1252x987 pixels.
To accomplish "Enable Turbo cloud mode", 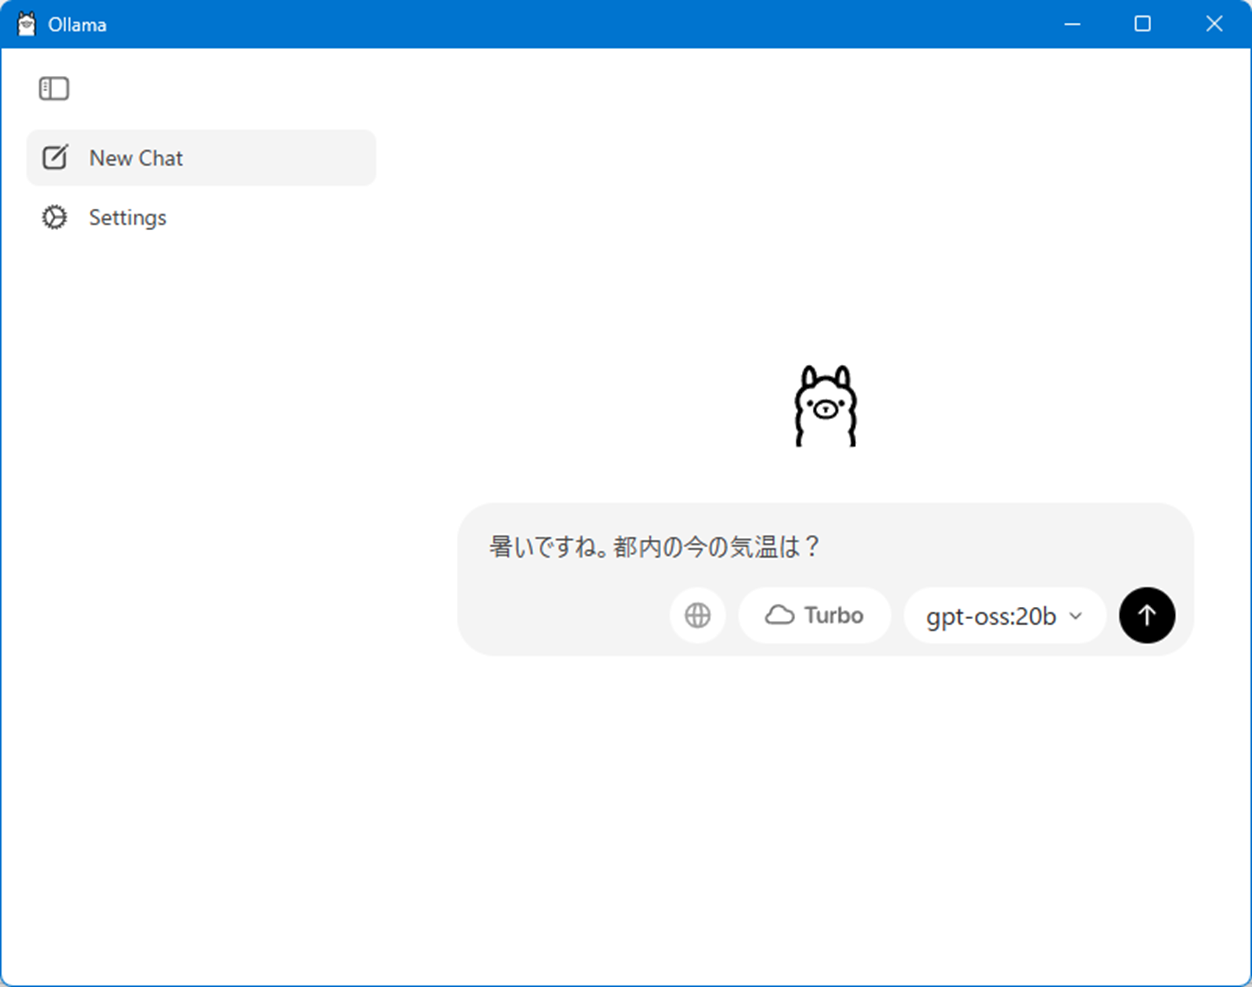I will [x=814, y=615].
